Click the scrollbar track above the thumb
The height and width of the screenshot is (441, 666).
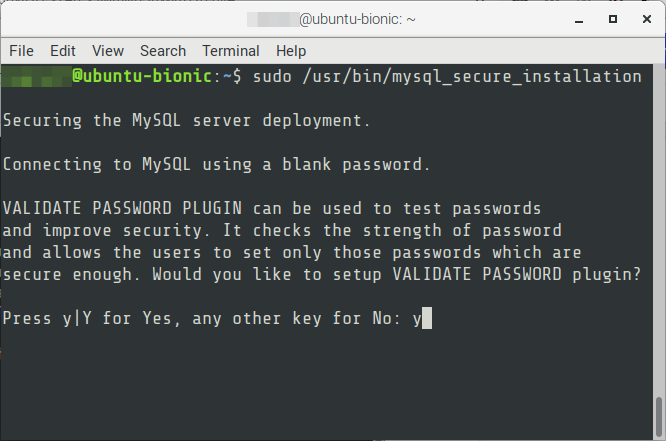tap(659, 229)
